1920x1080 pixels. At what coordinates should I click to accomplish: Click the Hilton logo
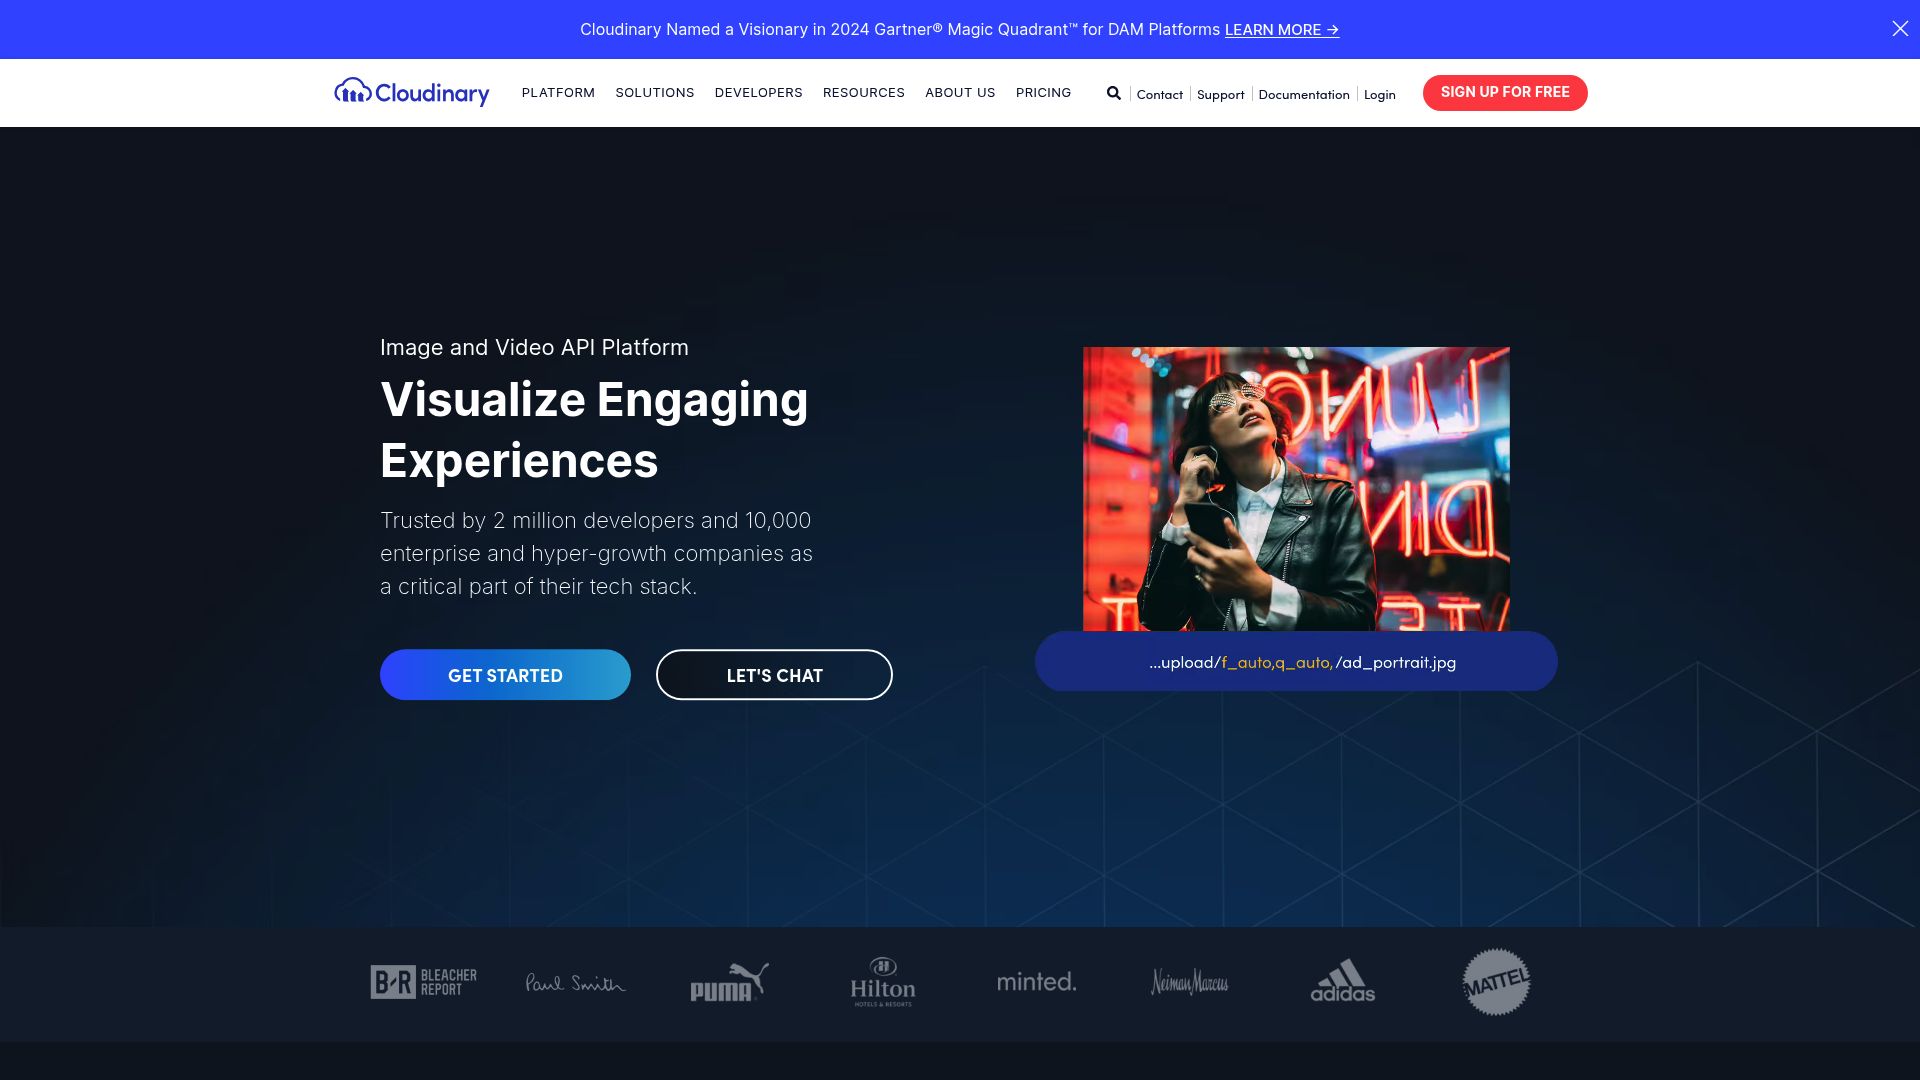coord(883,982)
